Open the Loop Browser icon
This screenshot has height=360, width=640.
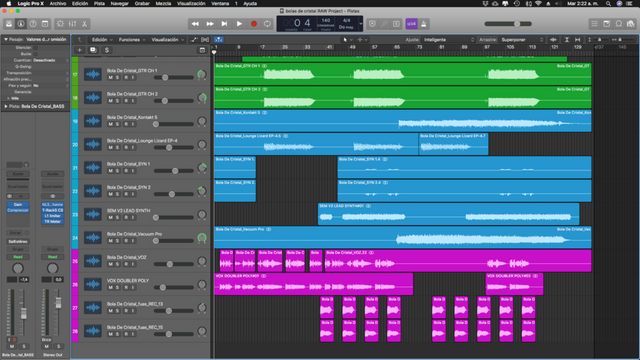click(619, 24)
